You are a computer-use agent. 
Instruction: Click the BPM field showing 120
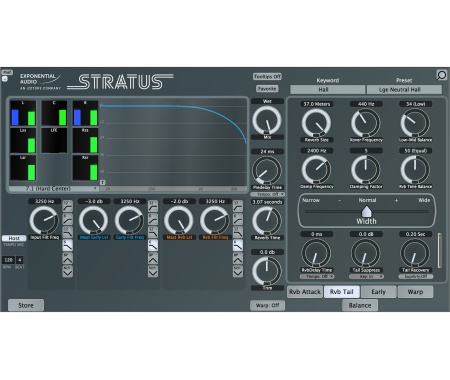[9, 260]
